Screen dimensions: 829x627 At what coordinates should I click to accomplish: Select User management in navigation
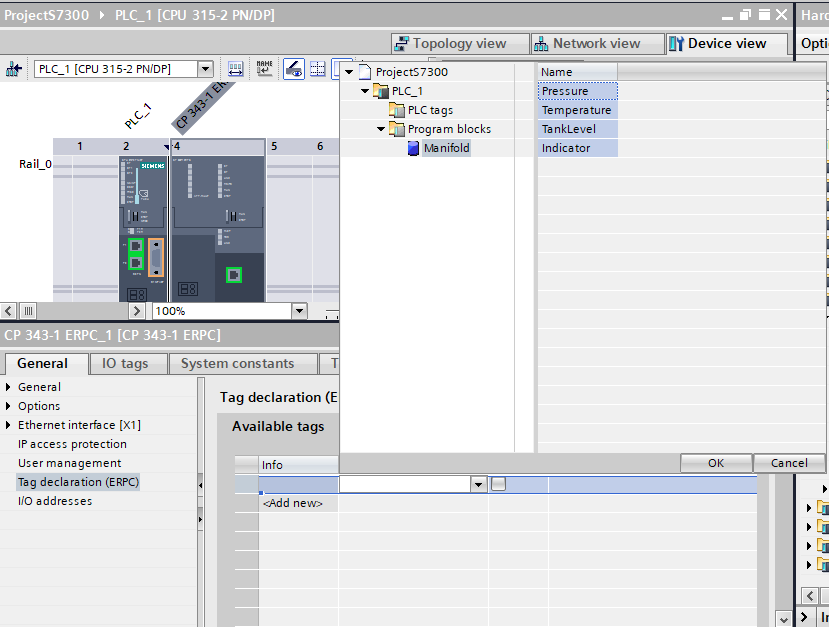[x=70, y=463]
